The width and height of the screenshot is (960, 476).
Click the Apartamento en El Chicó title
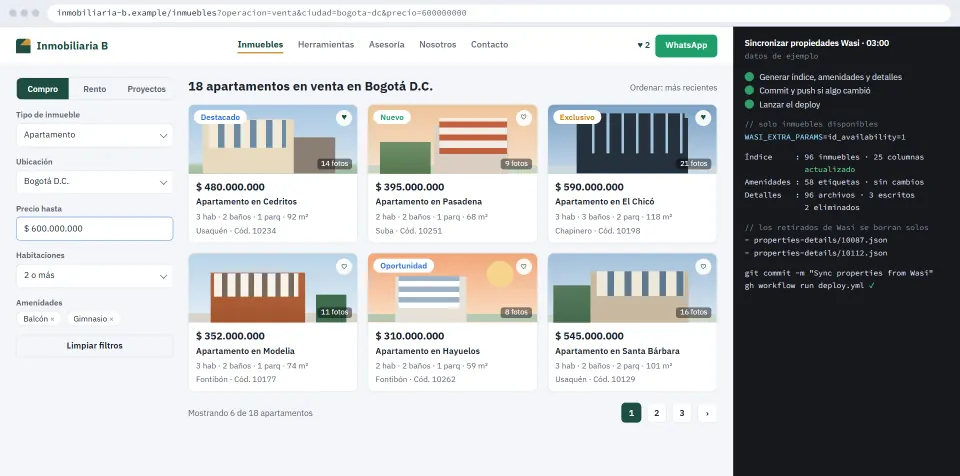[x=605, y=202]
